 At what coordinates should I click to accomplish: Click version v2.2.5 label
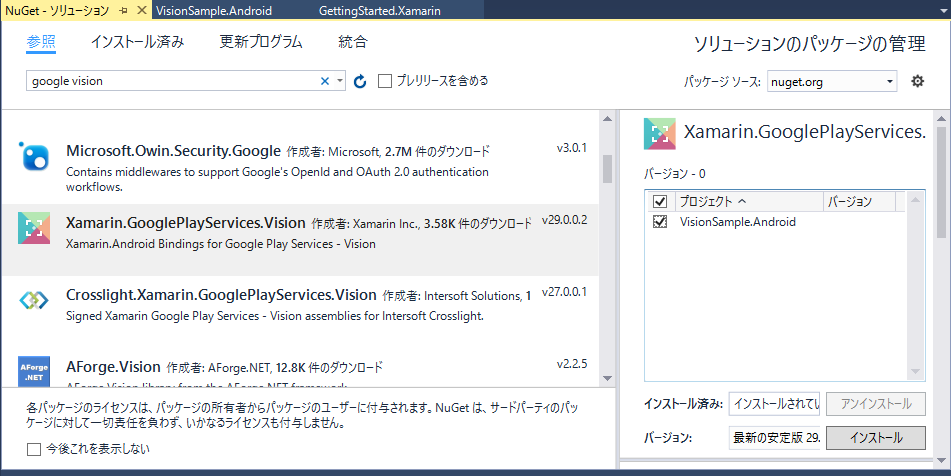572,364
